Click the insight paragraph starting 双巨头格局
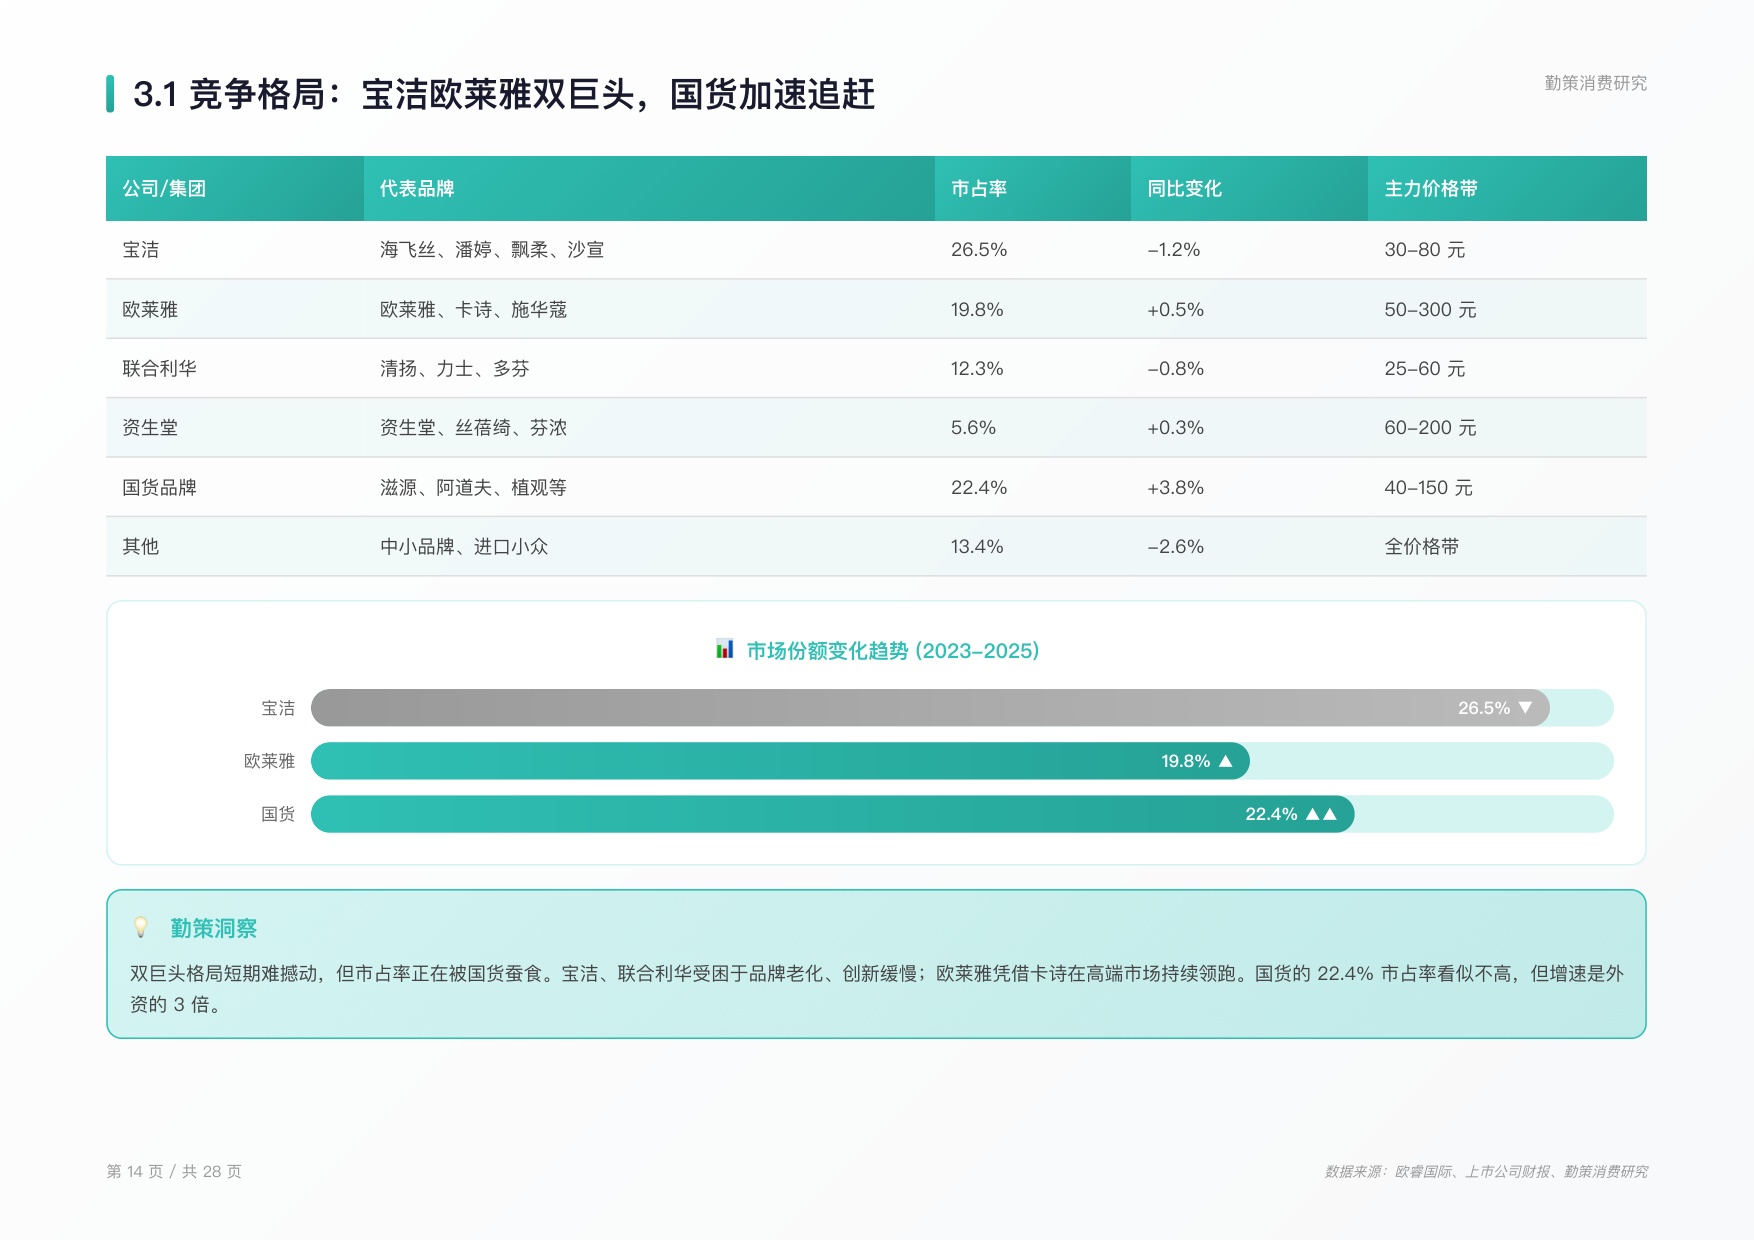Image resolution: width=1754 pixels, height=1240 pixels. pyautogui.click(x=876, y=989)
